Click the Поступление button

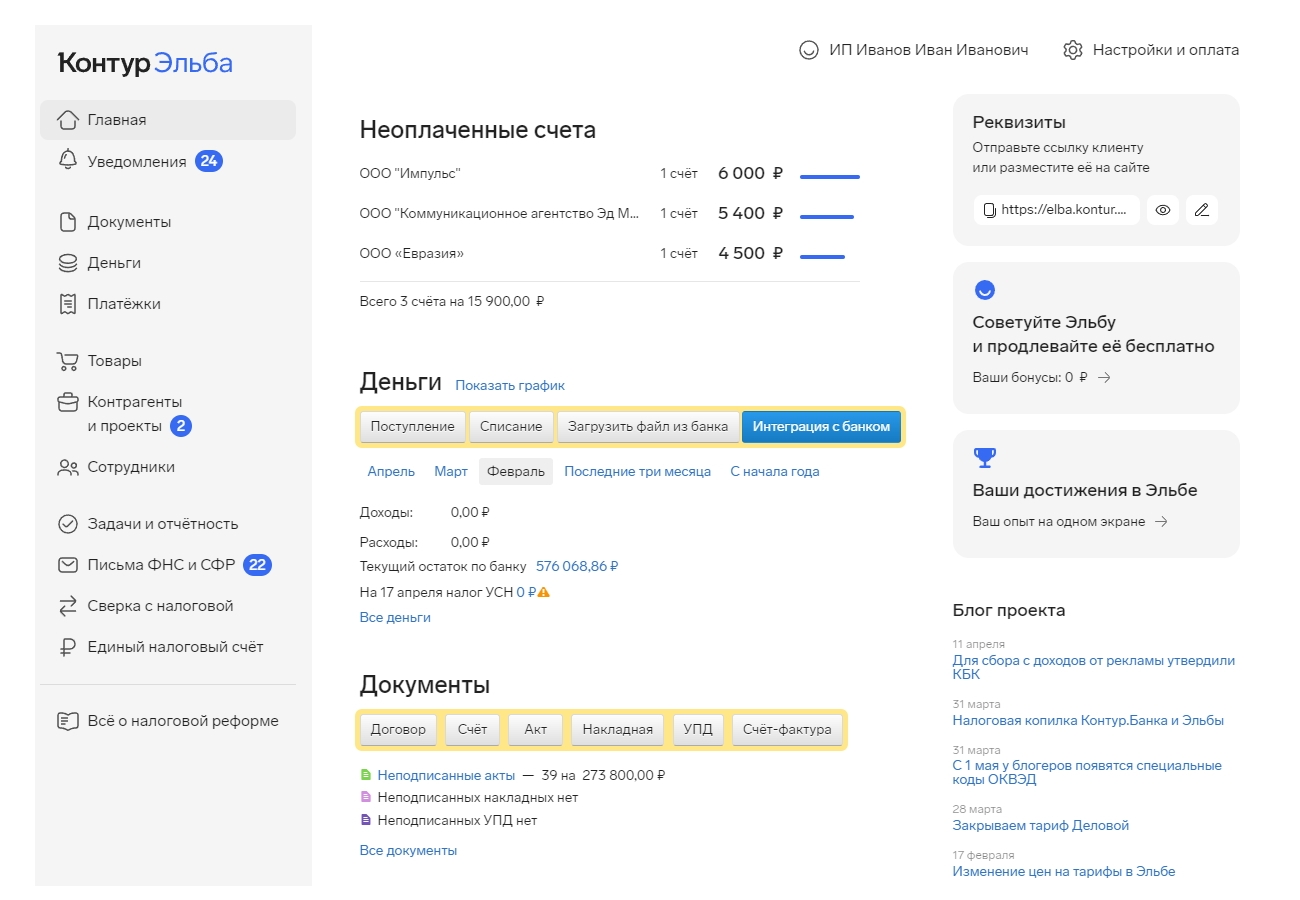(413, 427)
